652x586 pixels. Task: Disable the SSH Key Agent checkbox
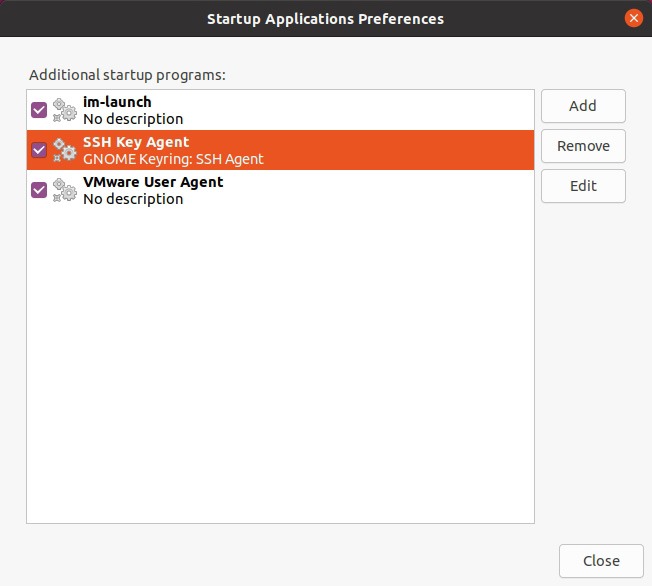click(39, 150)
